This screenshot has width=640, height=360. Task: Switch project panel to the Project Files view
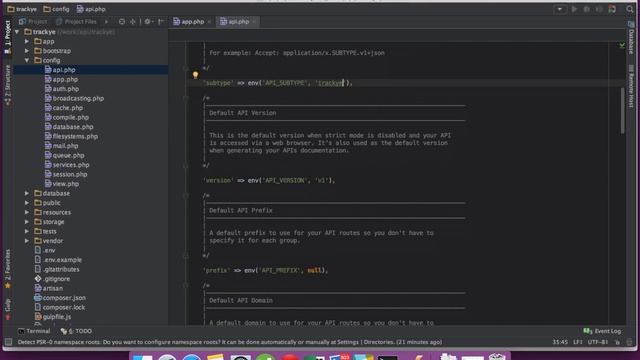point(76,22)
